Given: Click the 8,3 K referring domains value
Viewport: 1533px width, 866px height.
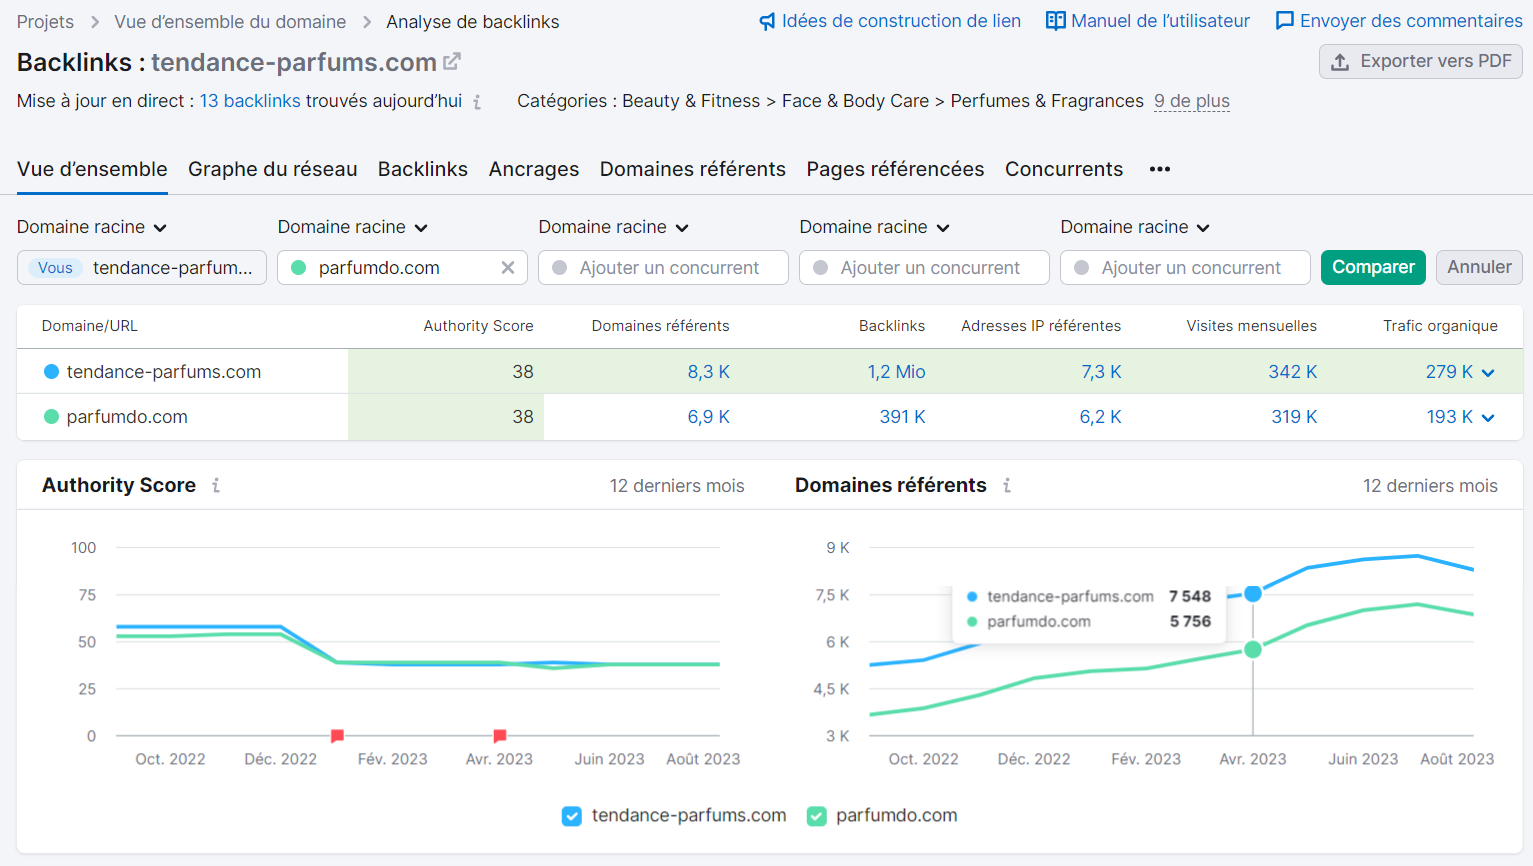Looking at the screenshot, I should coord(708,372).
